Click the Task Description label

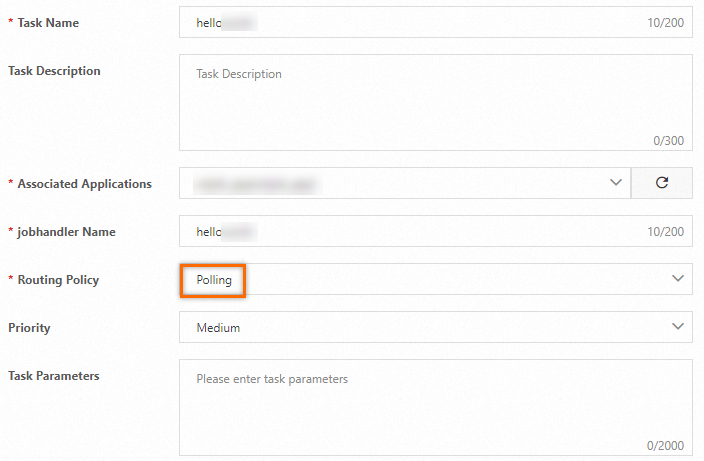54,71
